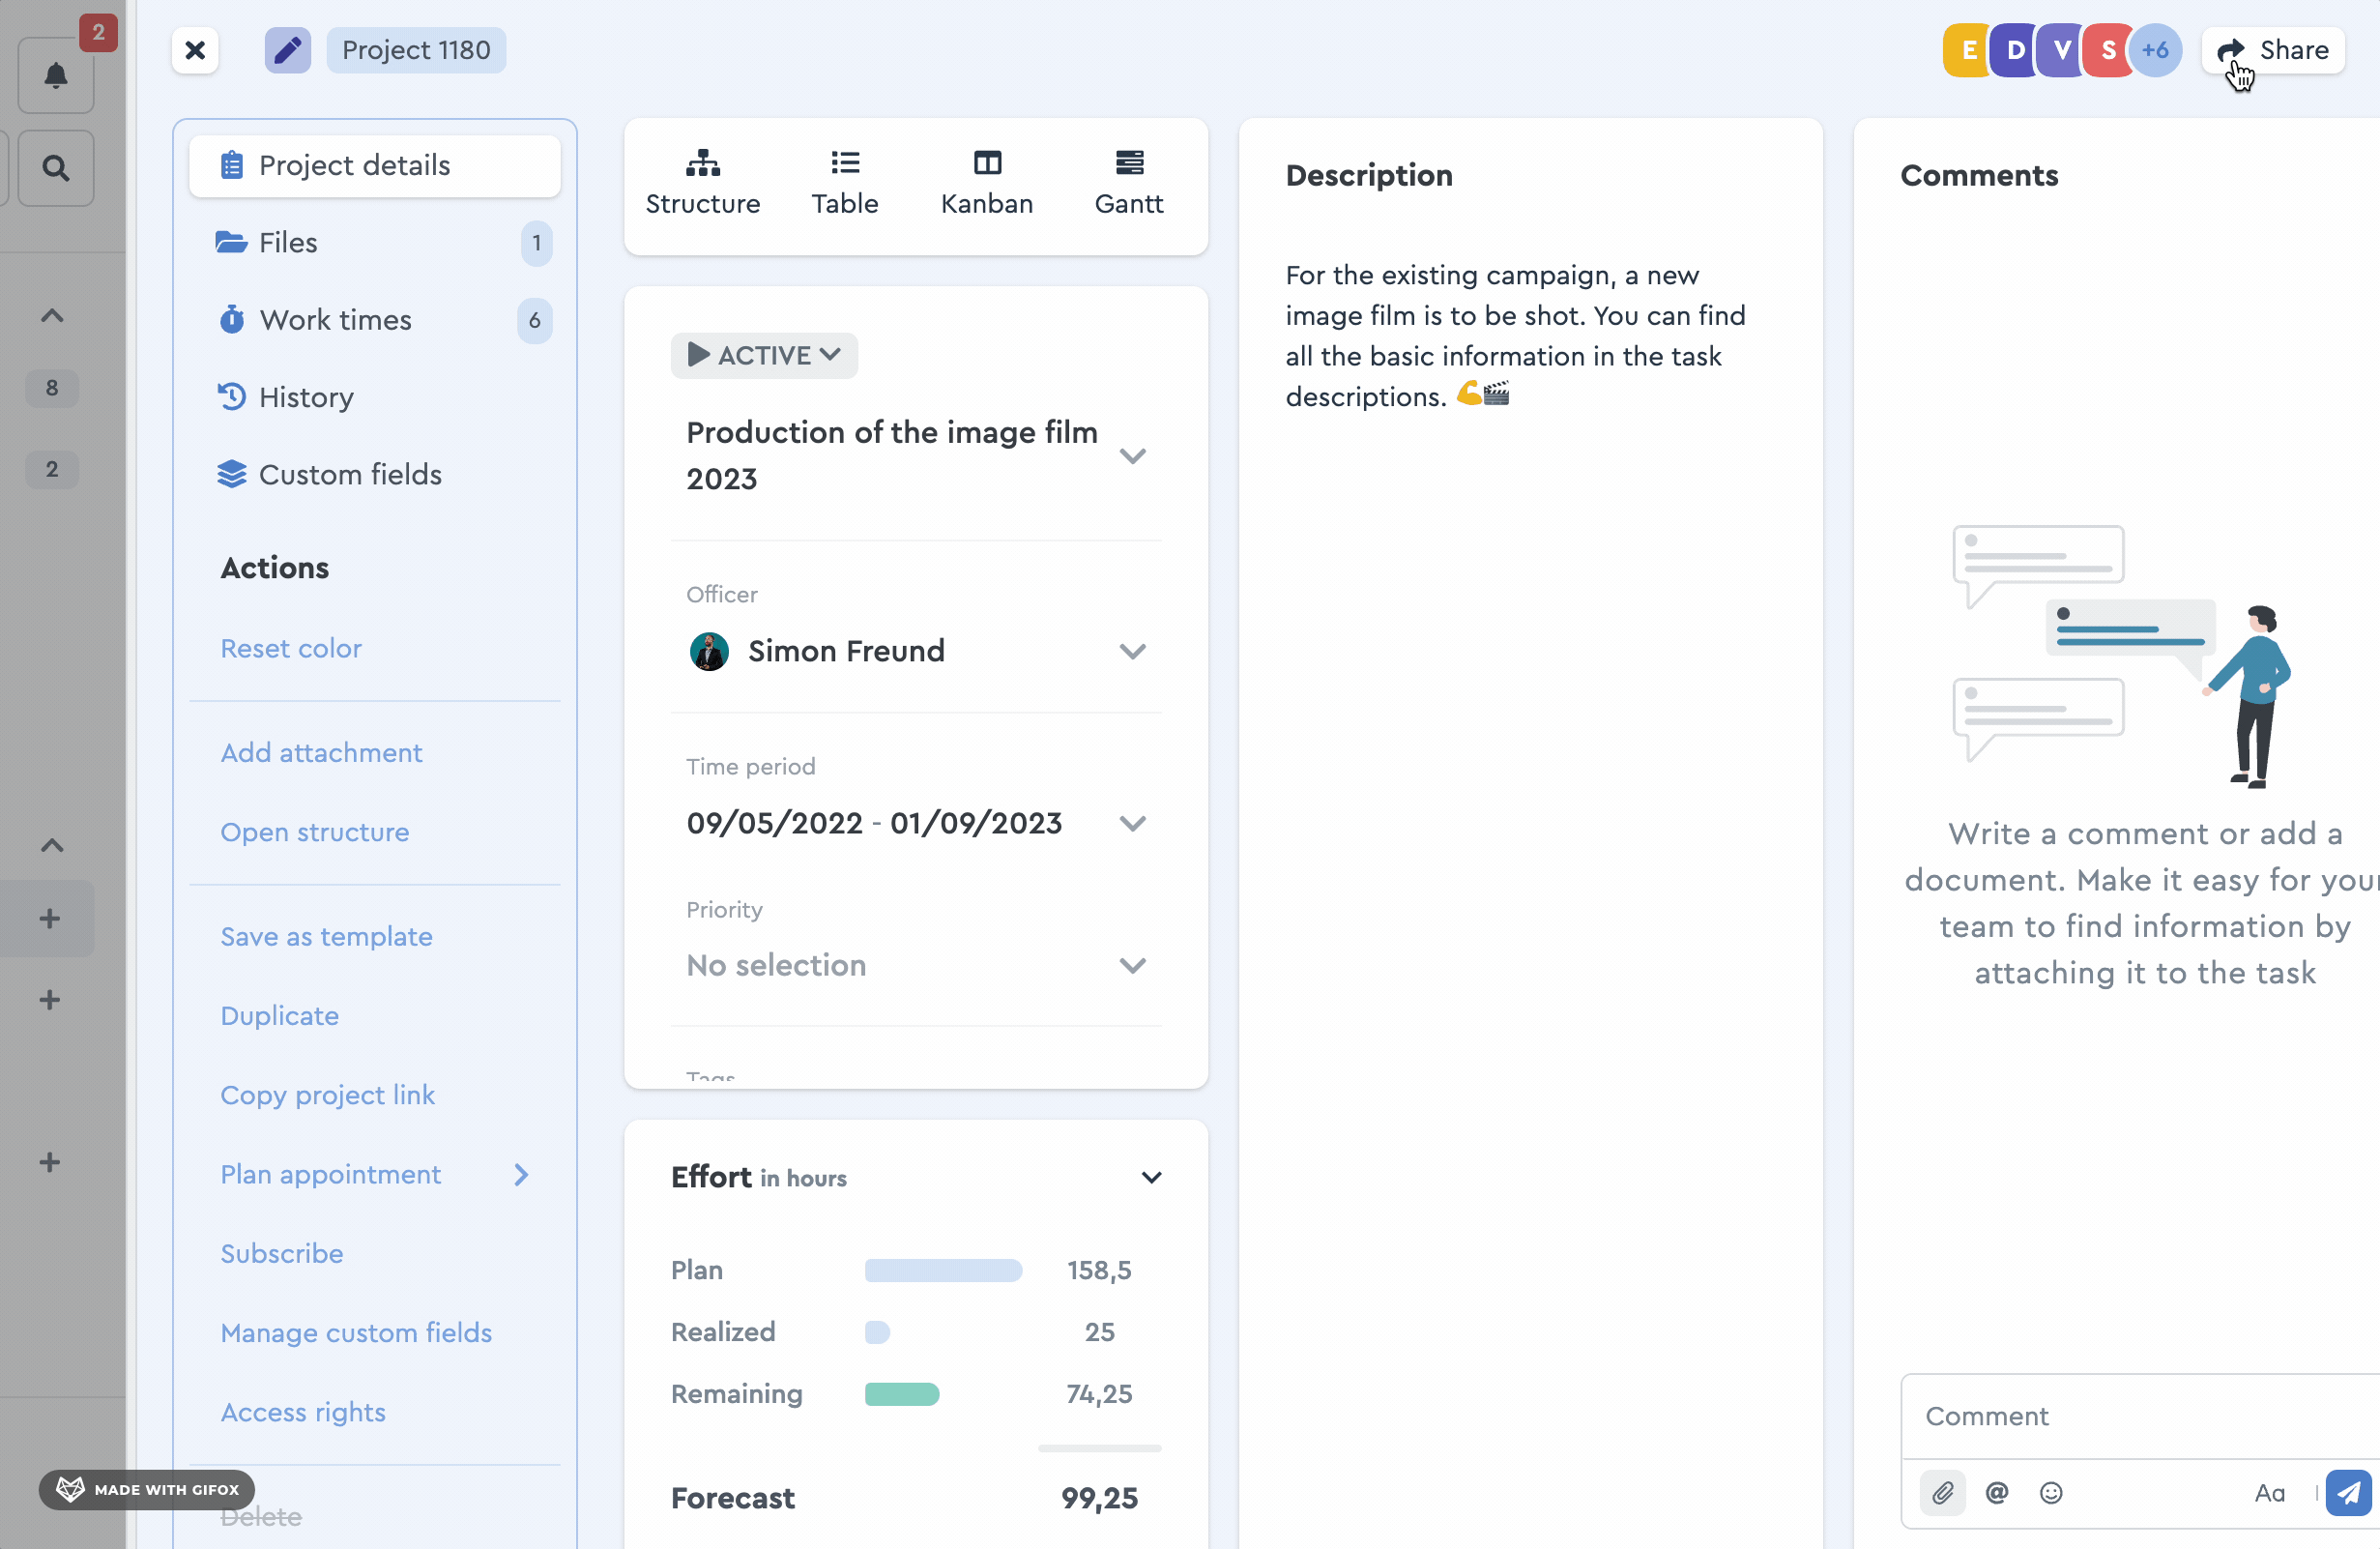Expand Plan appointment submenu arrow
Viewport: 2380px width, 1549px height.
click(521, 1174)
